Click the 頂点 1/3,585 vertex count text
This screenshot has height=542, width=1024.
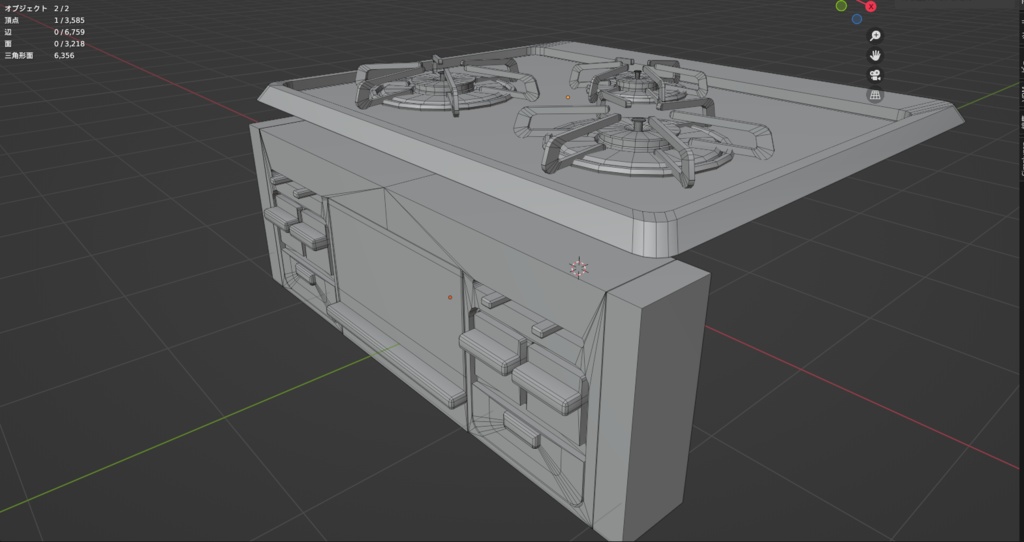click(x=44, y=20)
